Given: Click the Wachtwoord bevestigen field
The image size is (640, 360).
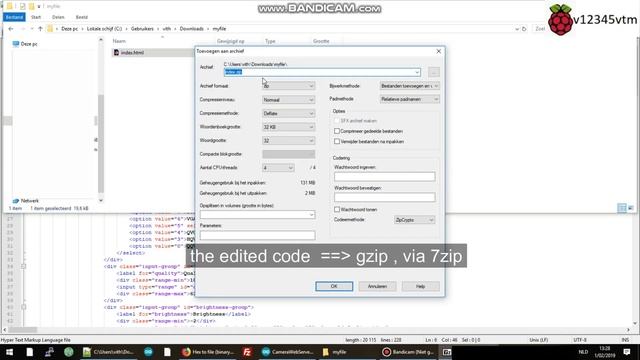Looking at the screenshot, I should click(384, 198).
